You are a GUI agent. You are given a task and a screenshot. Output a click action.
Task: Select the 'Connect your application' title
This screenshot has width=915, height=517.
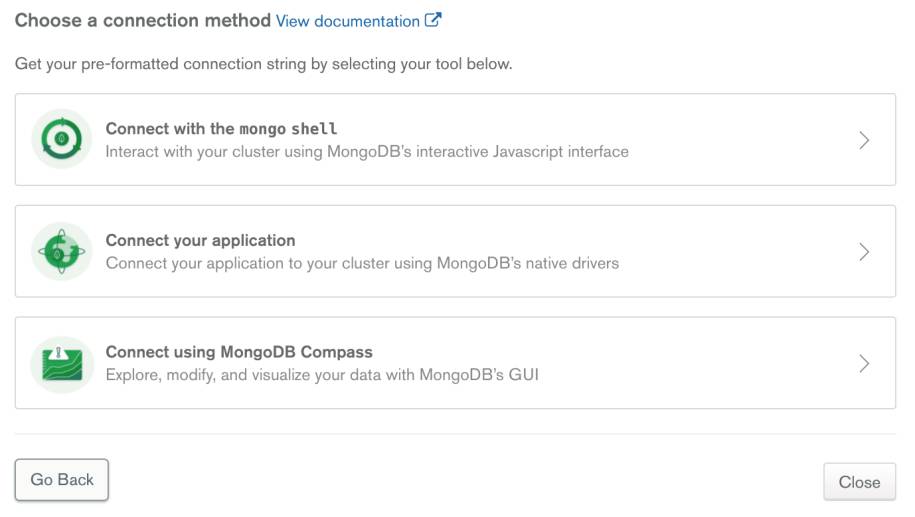coord(200,240)
